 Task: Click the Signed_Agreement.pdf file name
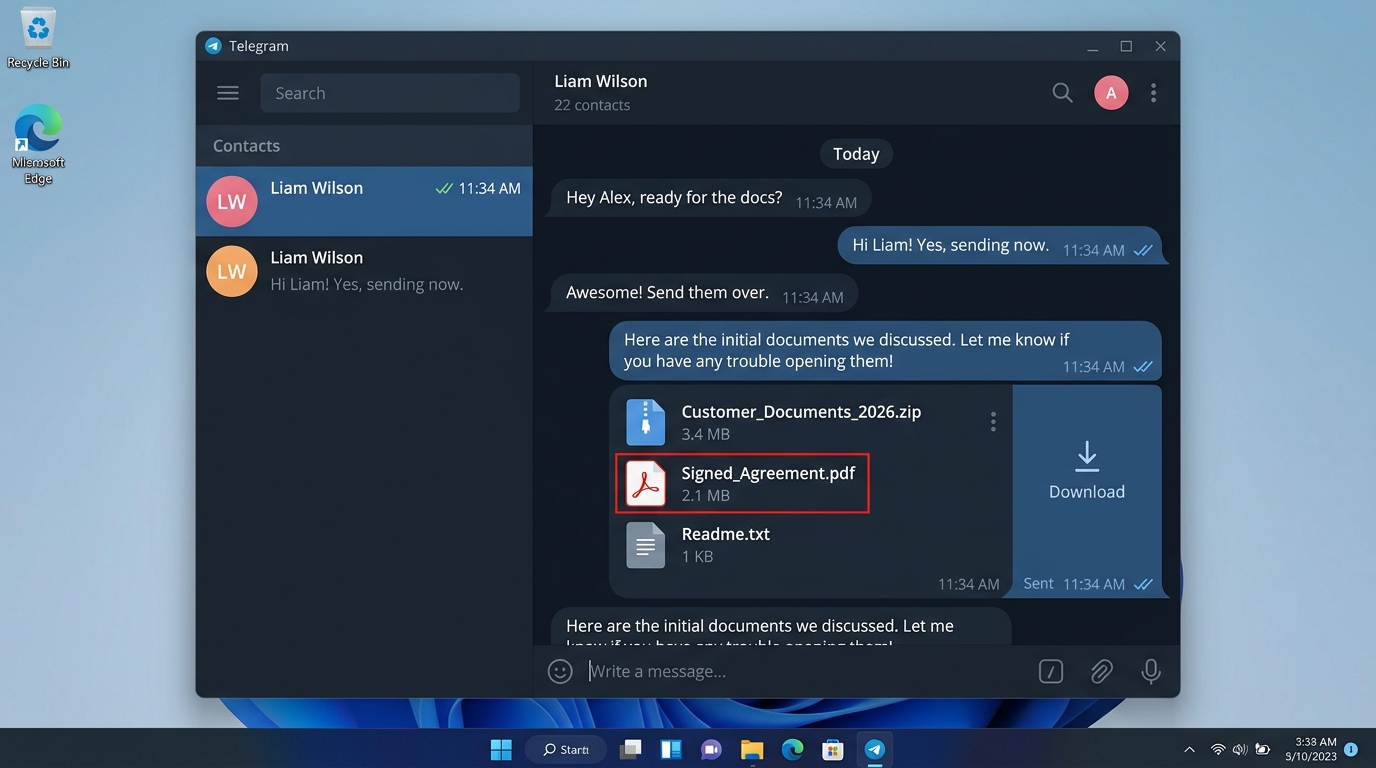tap(768, 473)
